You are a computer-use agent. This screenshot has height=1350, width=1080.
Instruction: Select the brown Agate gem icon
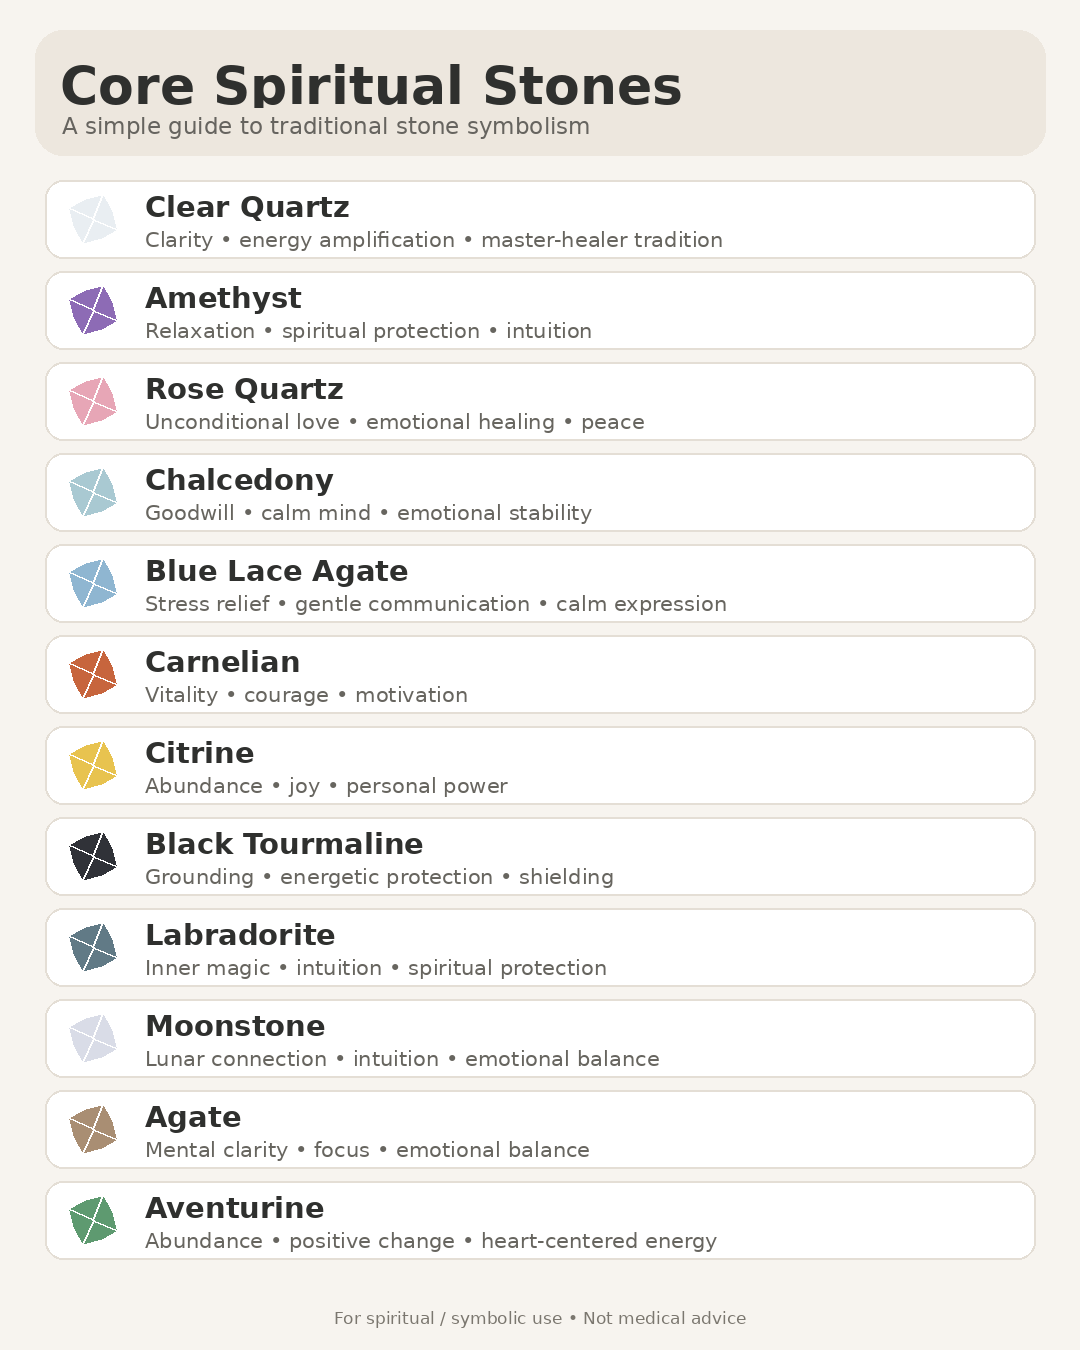(93, 1129)
